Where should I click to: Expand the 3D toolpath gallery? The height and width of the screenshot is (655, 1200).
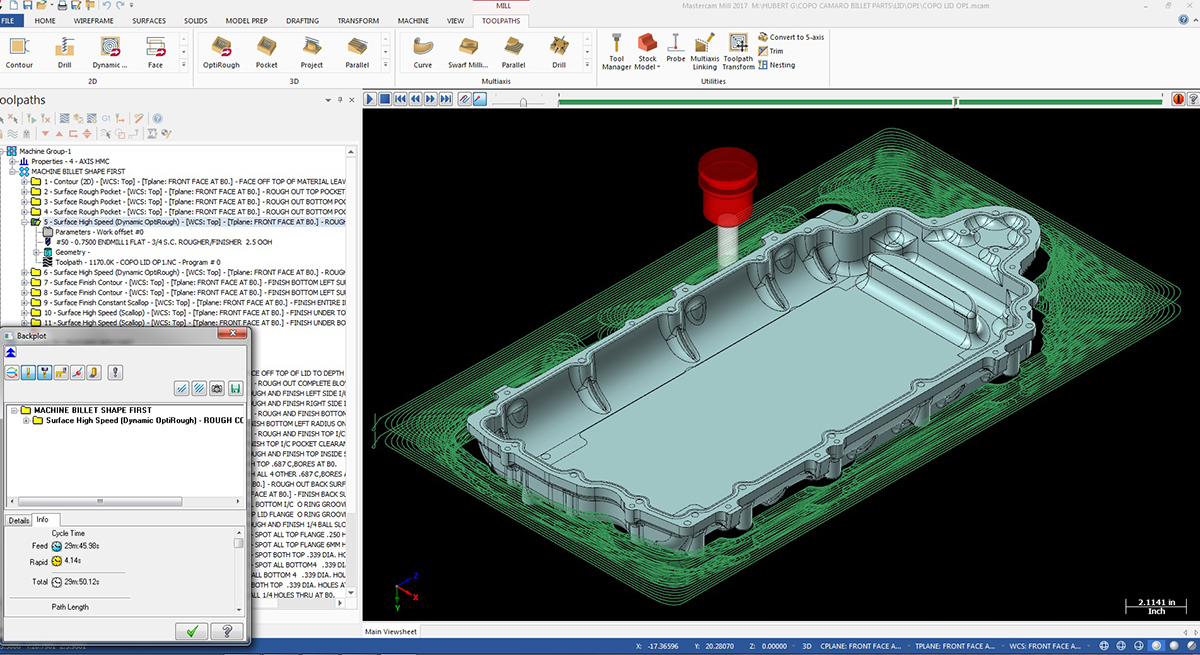pyautogui.click(x=386, y=67)
